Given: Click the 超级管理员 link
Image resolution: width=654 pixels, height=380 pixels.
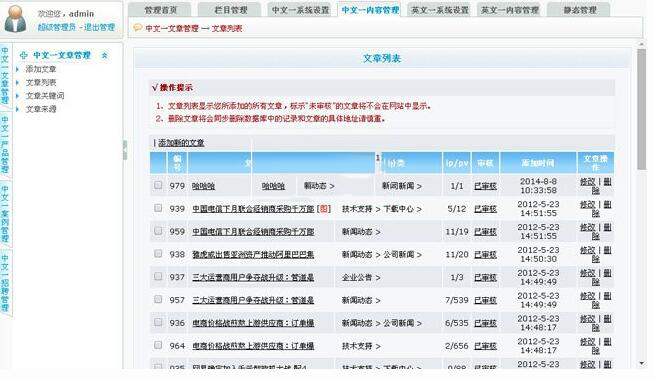Looking at the screenshot, I should click(57, 28).
